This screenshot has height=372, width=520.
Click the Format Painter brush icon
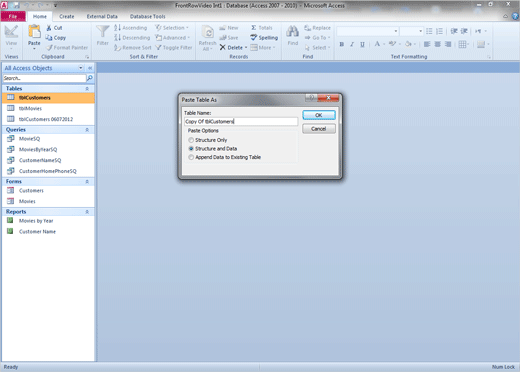(49, 48)
